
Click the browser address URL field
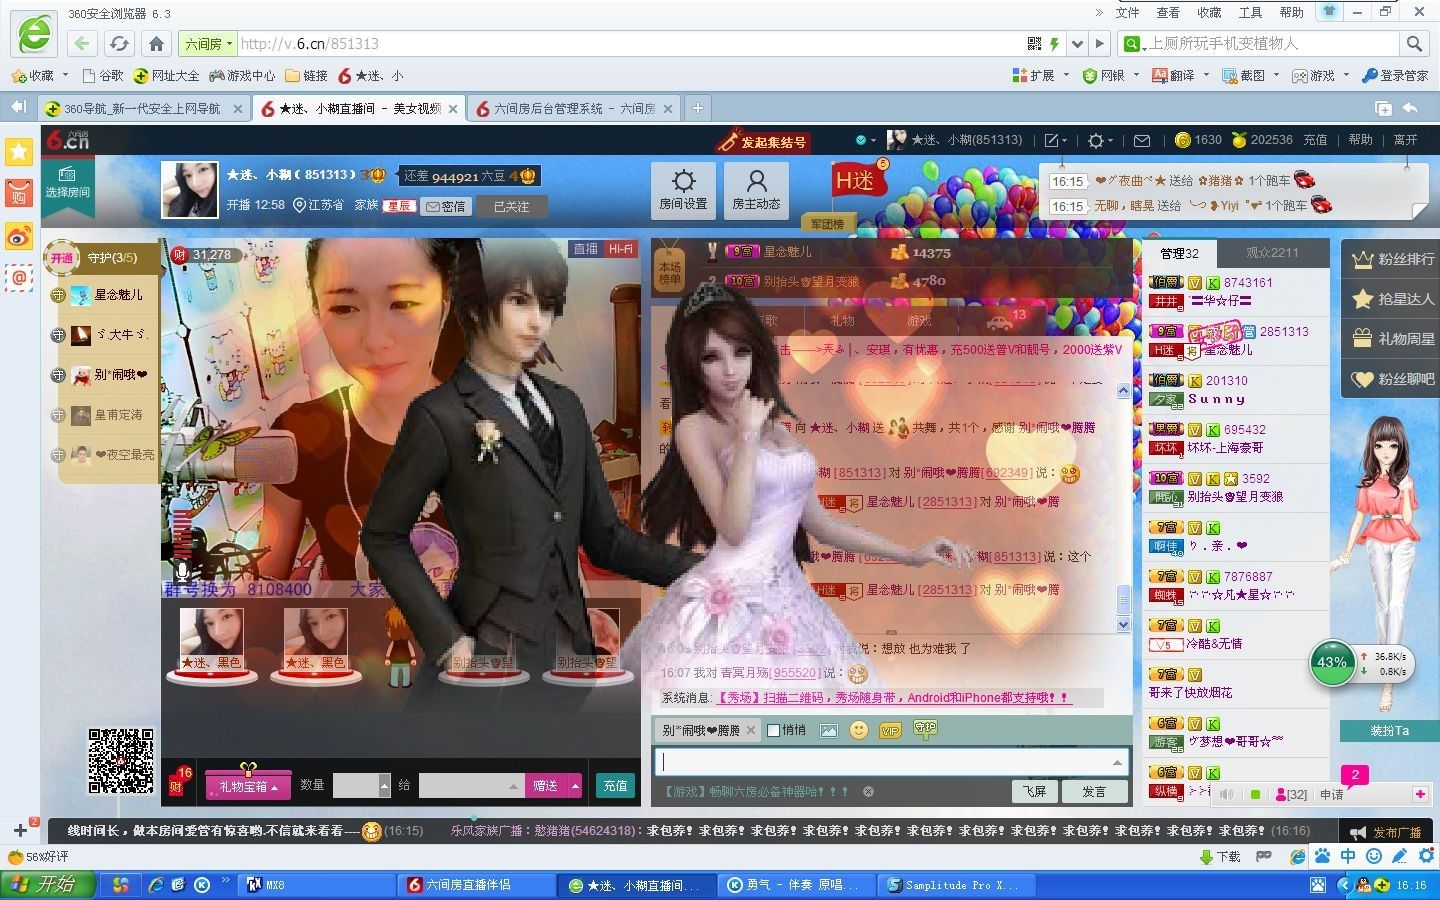pos(630,43)
